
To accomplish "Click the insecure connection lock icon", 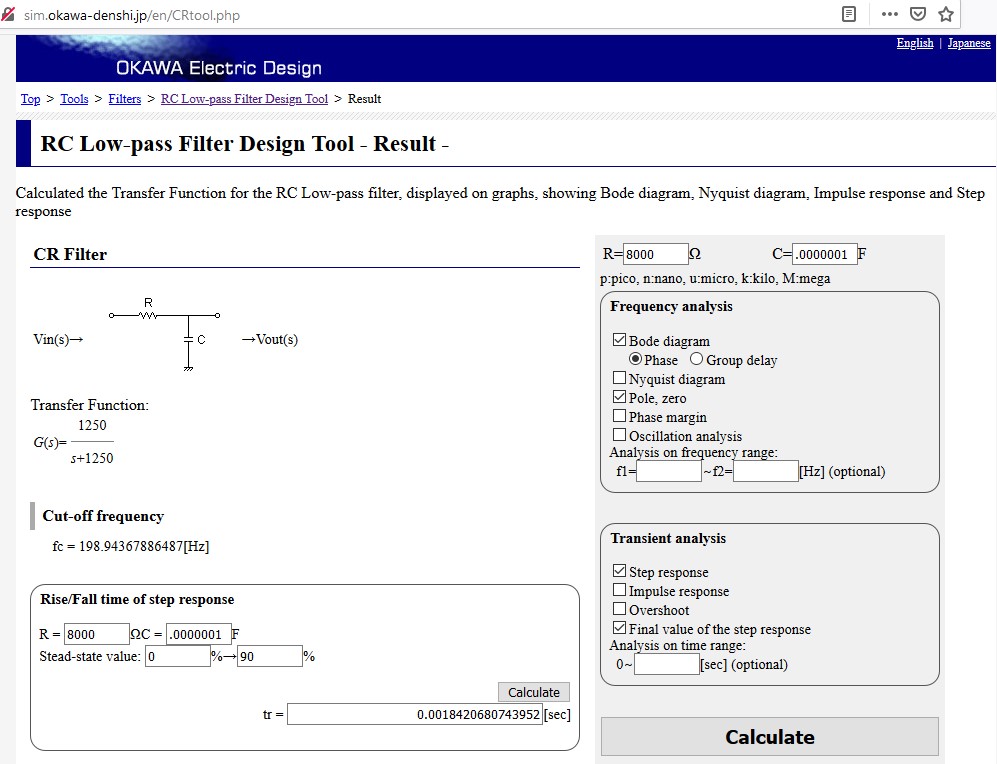I will click(9, 15).
